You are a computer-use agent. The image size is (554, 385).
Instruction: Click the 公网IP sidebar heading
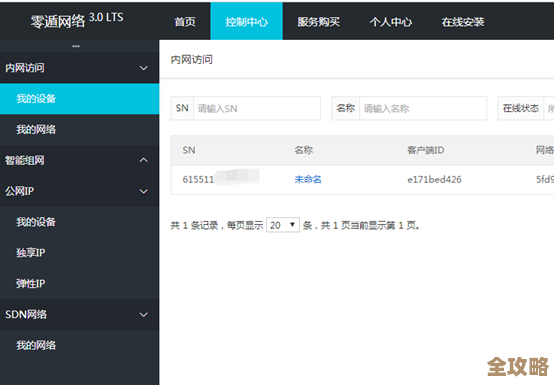click(19, 191)
